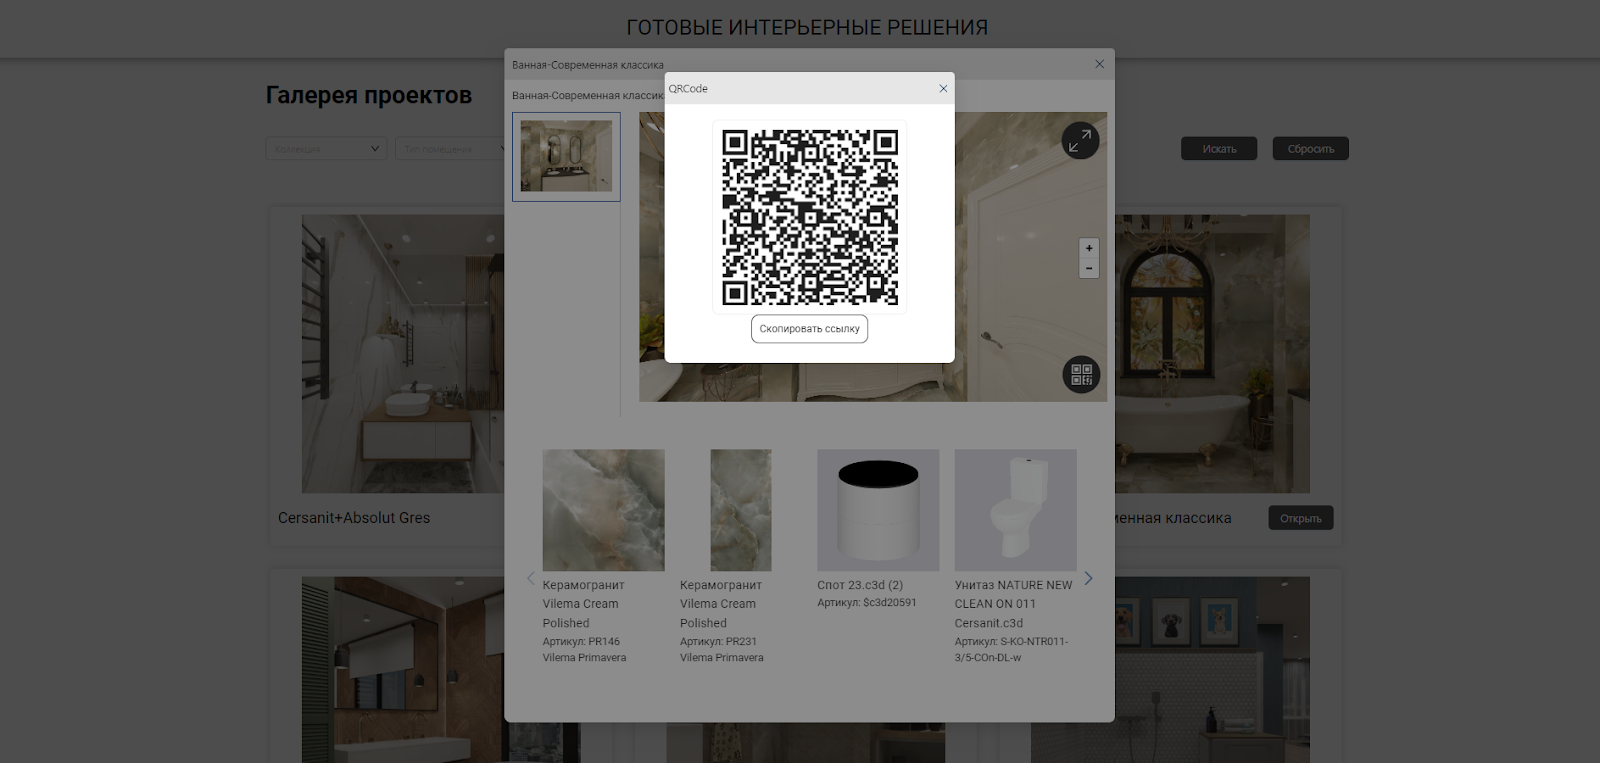
Task: Open fullscreen view of the bathroom render
Action: (x=1080, y=141)
